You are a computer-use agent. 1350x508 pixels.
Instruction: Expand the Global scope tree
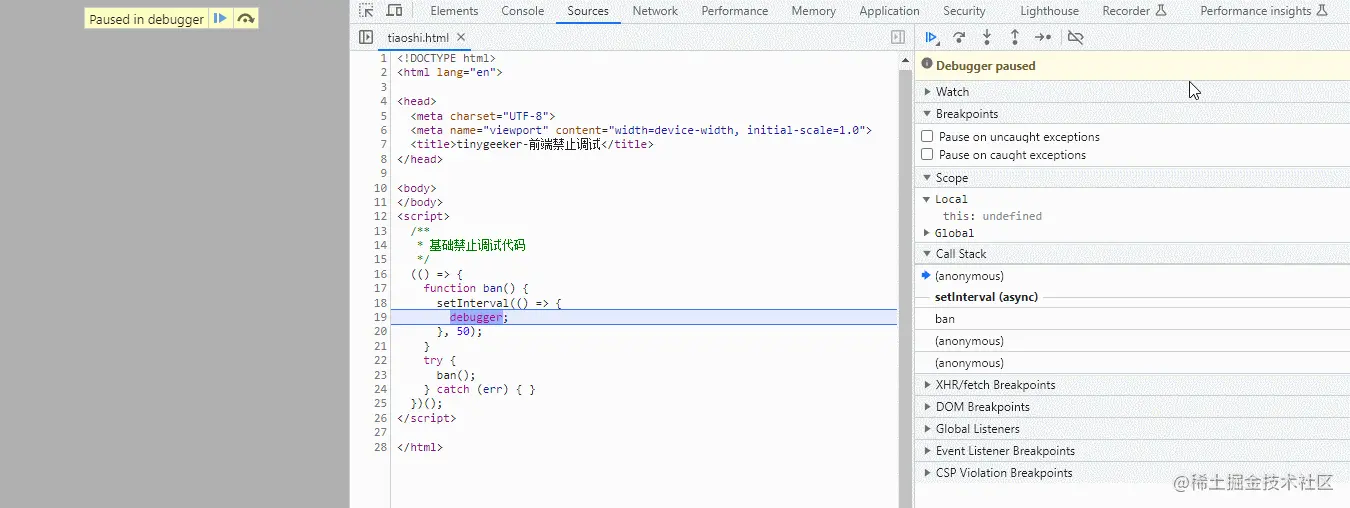click(927, 233)
